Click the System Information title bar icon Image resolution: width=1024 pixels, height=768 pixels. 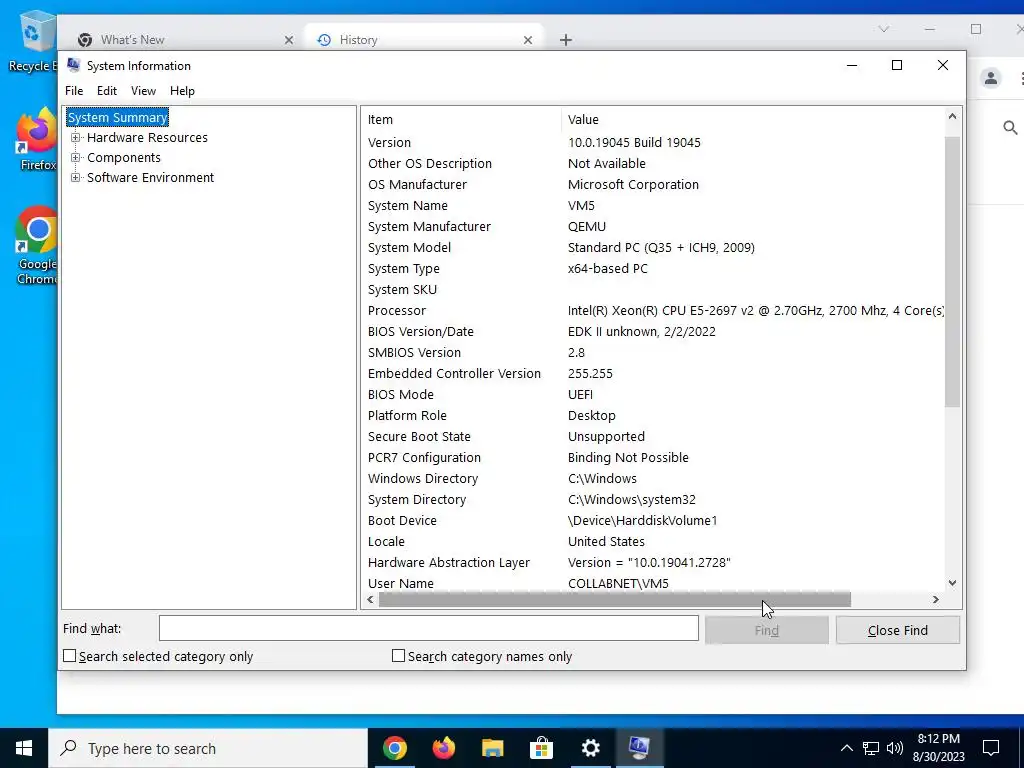(x=74, y=65)
